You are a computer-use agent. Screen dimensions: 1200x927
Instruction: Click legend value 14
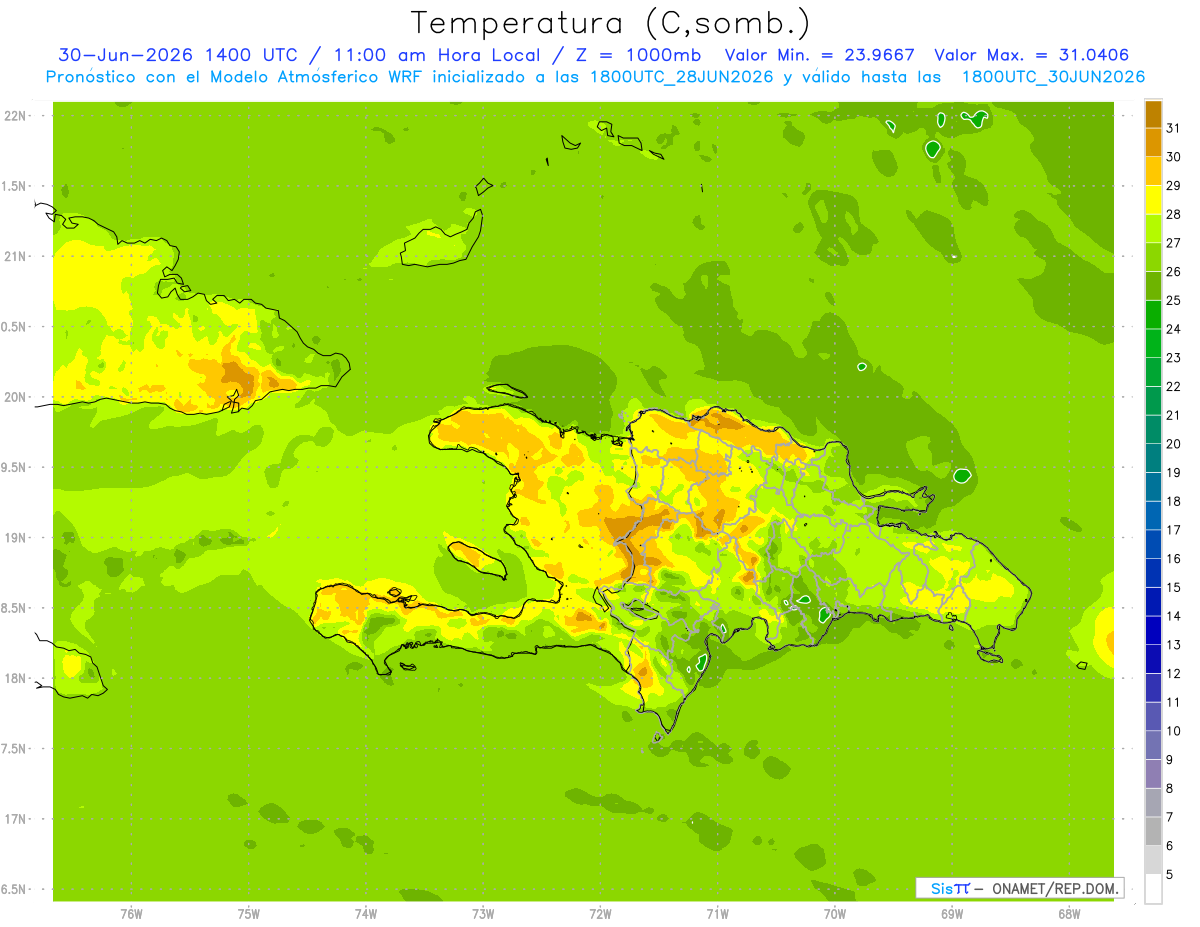[x=1174, y=616]
